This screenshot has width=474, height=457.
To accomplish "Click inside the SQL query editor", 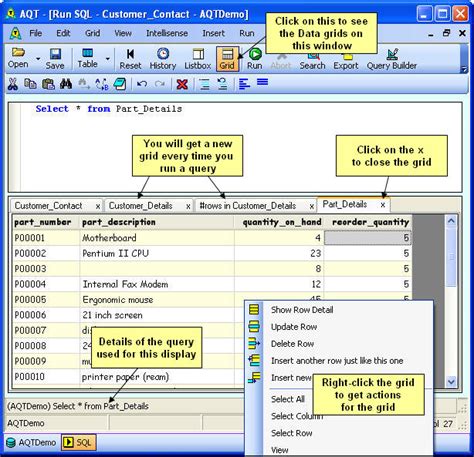I will 235,147.
